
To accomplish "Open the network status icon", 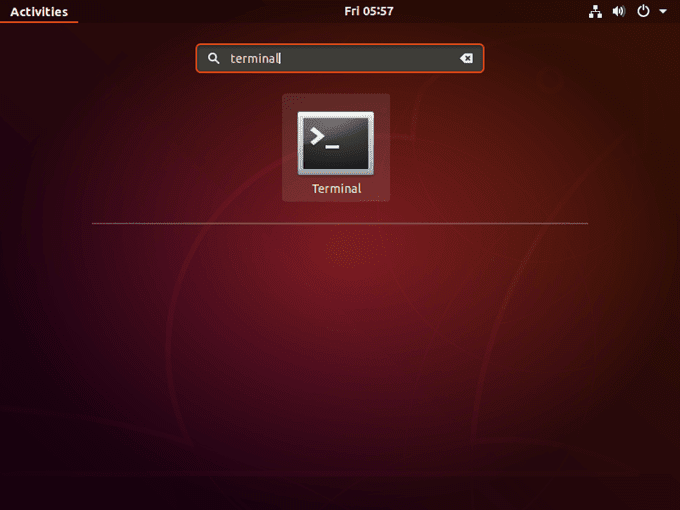I will pyautogui.click(x=595, y=11).
